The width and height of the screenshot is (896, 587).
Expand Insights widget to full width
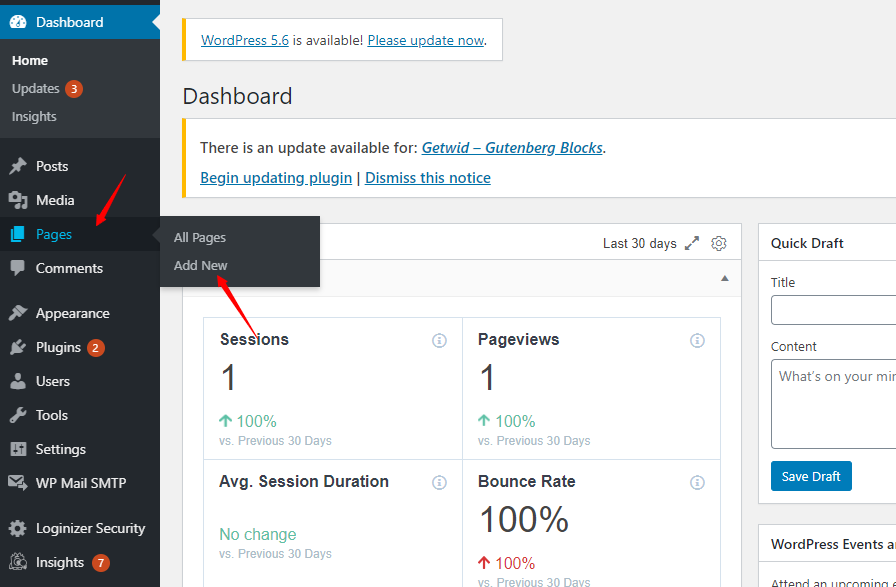692,243
